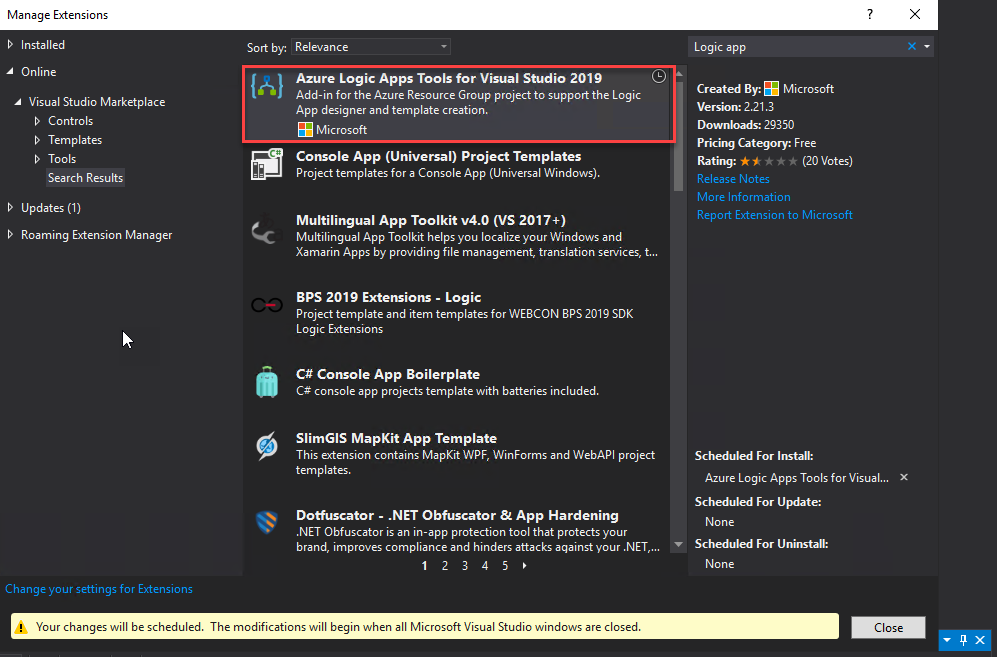Remove Azure Logic Apps Tools from scheduled install
Screen dimensions: 997x657
[904, 478]
